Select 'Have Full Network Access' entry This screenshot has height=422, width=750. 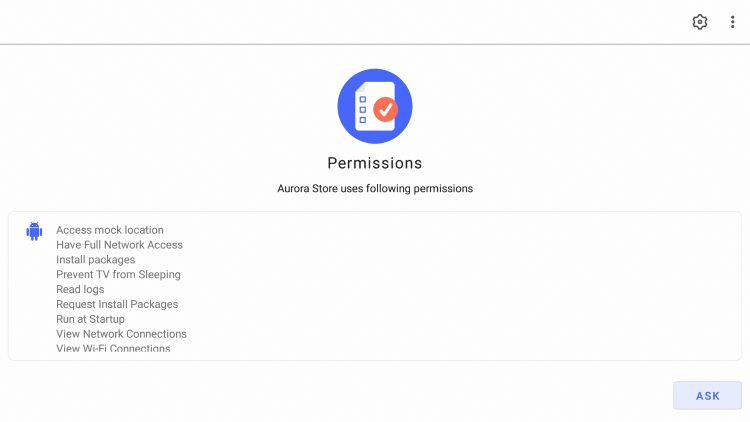coord(119,245)
